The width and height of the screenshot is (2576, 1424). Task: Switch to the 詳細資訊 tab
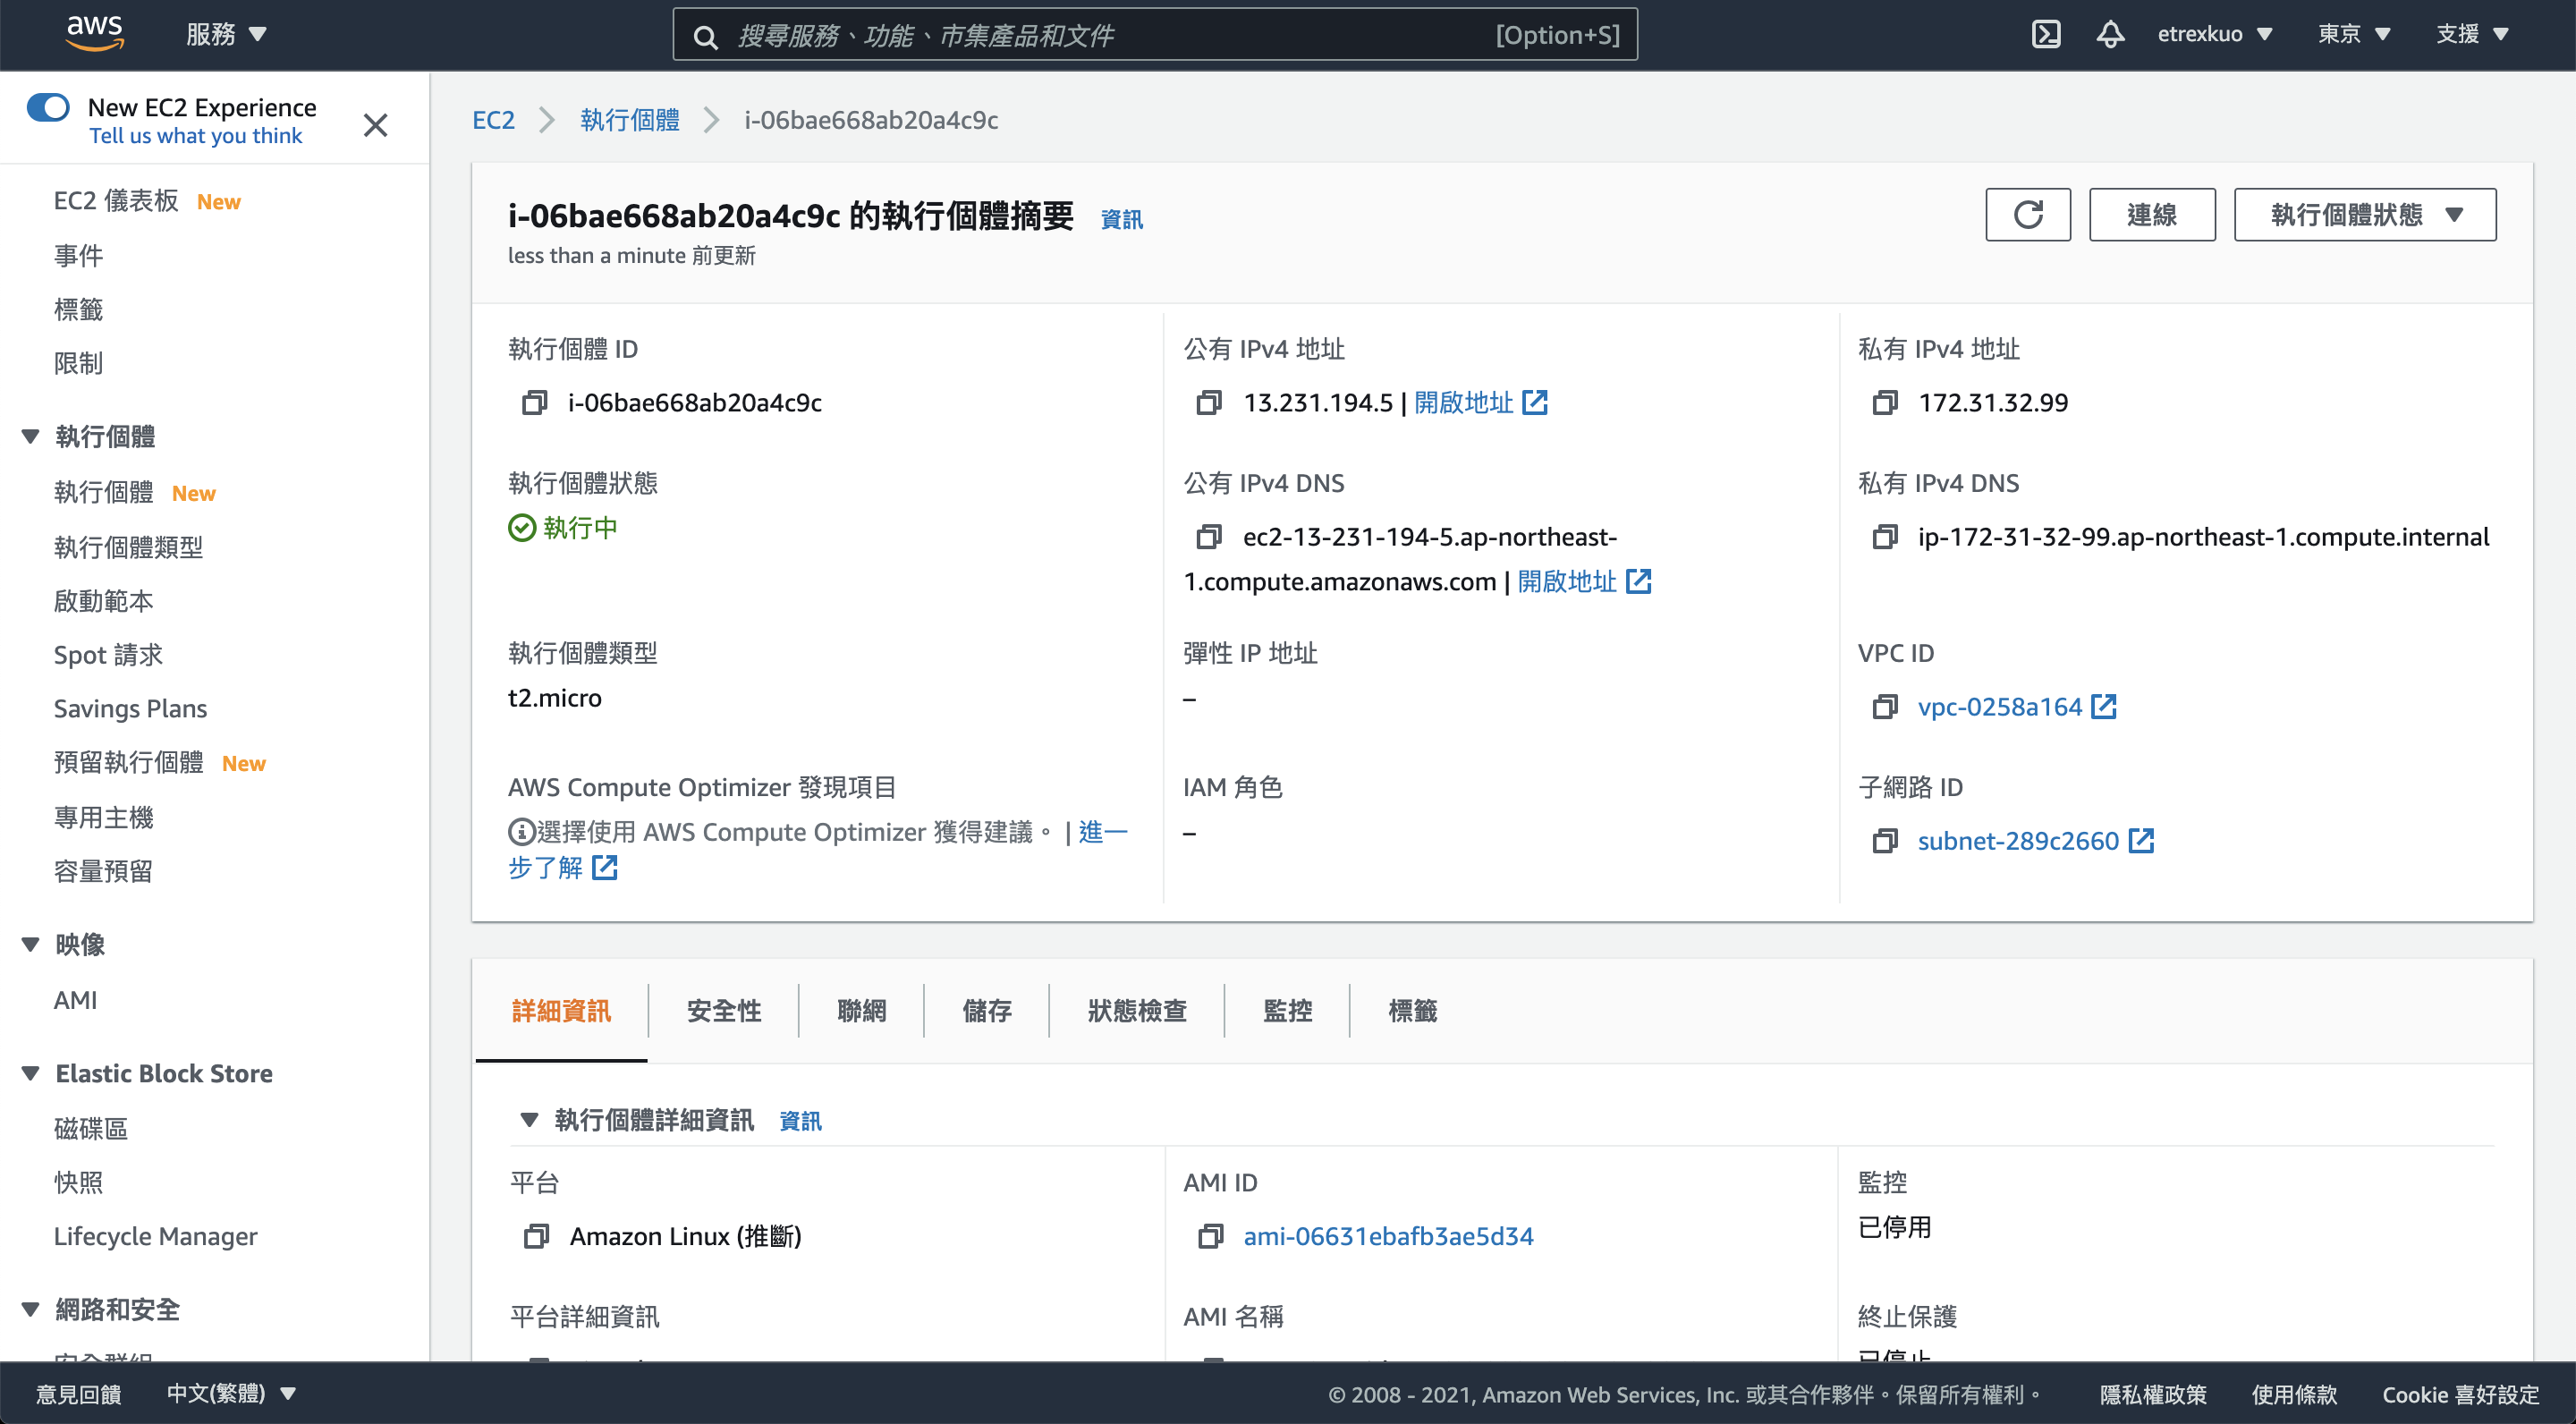click(561, 1011)
